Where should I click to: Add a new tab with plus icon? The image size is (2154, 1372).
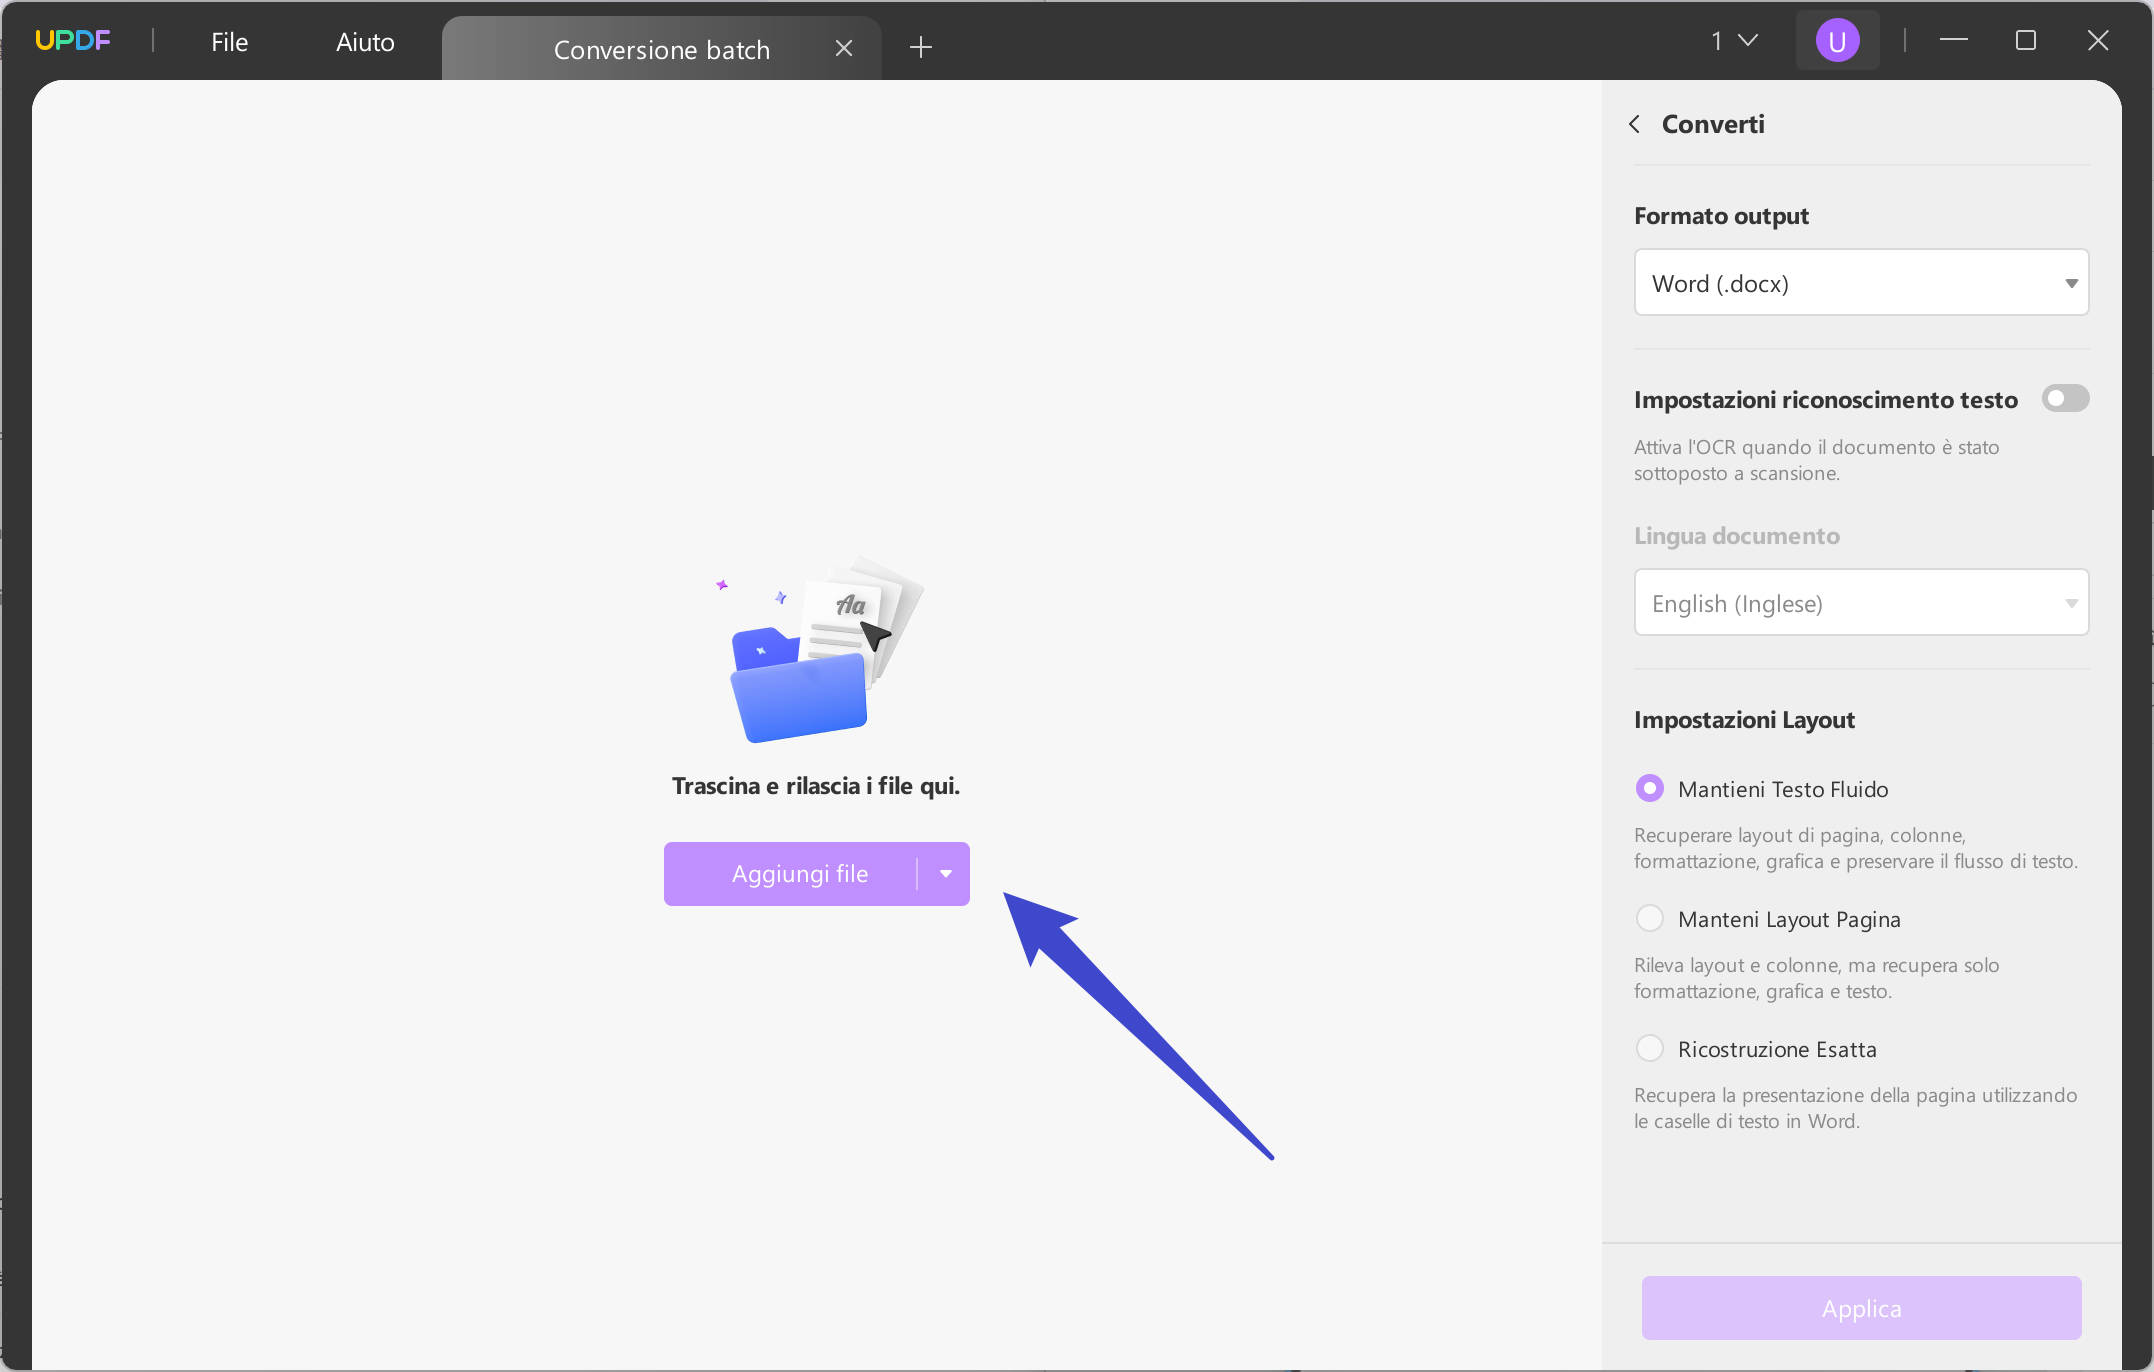[921, 47]
